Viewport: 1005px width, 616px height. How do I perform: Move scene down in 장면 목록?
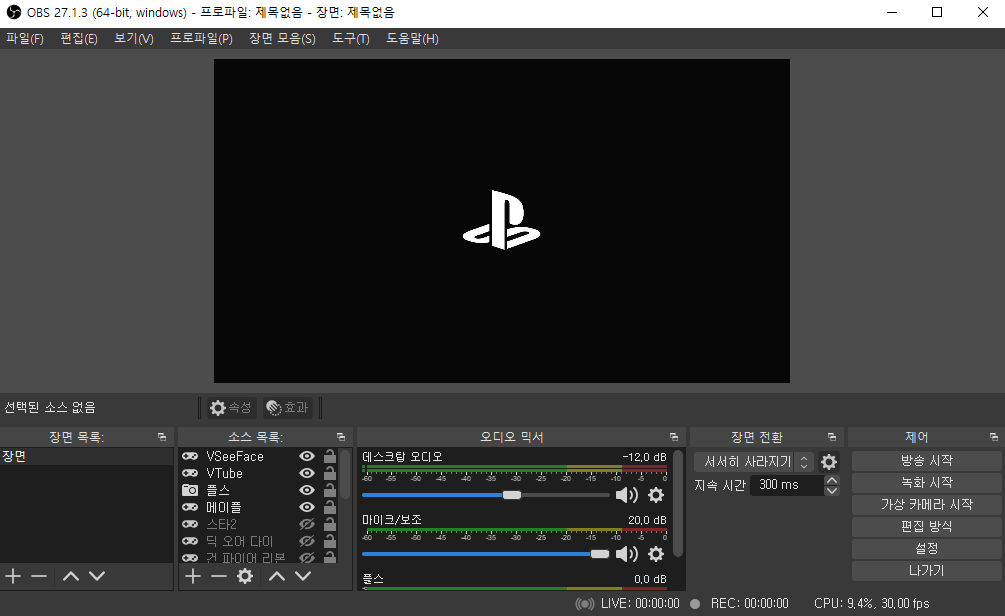[97, 576]
